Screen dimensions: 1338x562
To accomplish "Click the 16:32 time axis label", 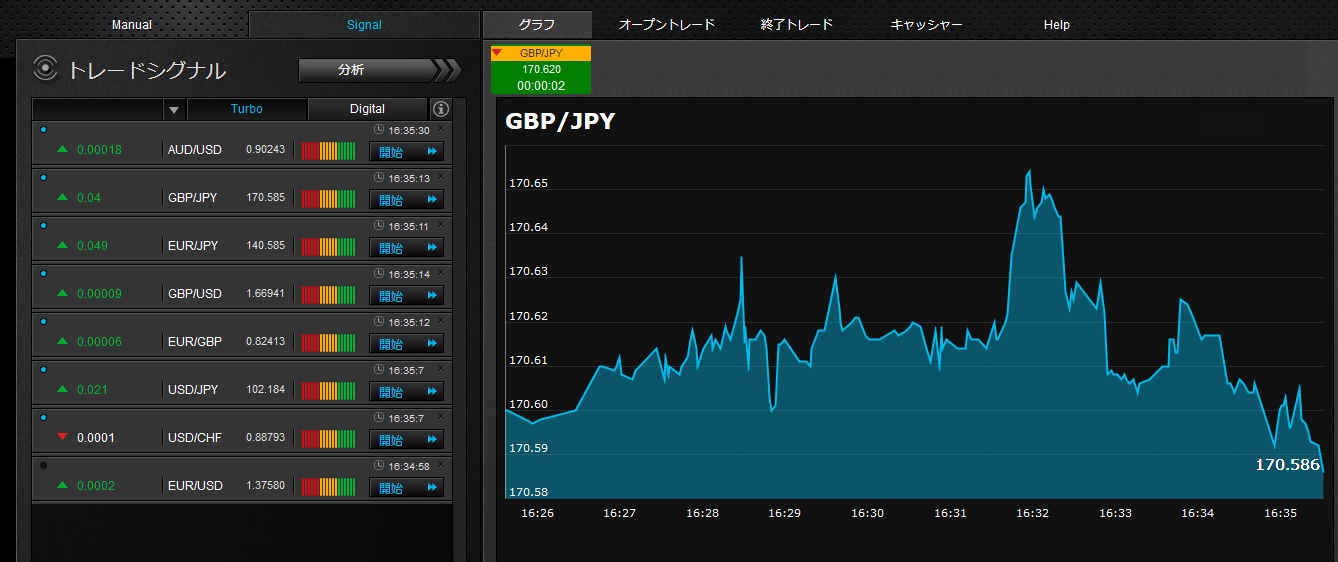I will [x=1033, y=513].
